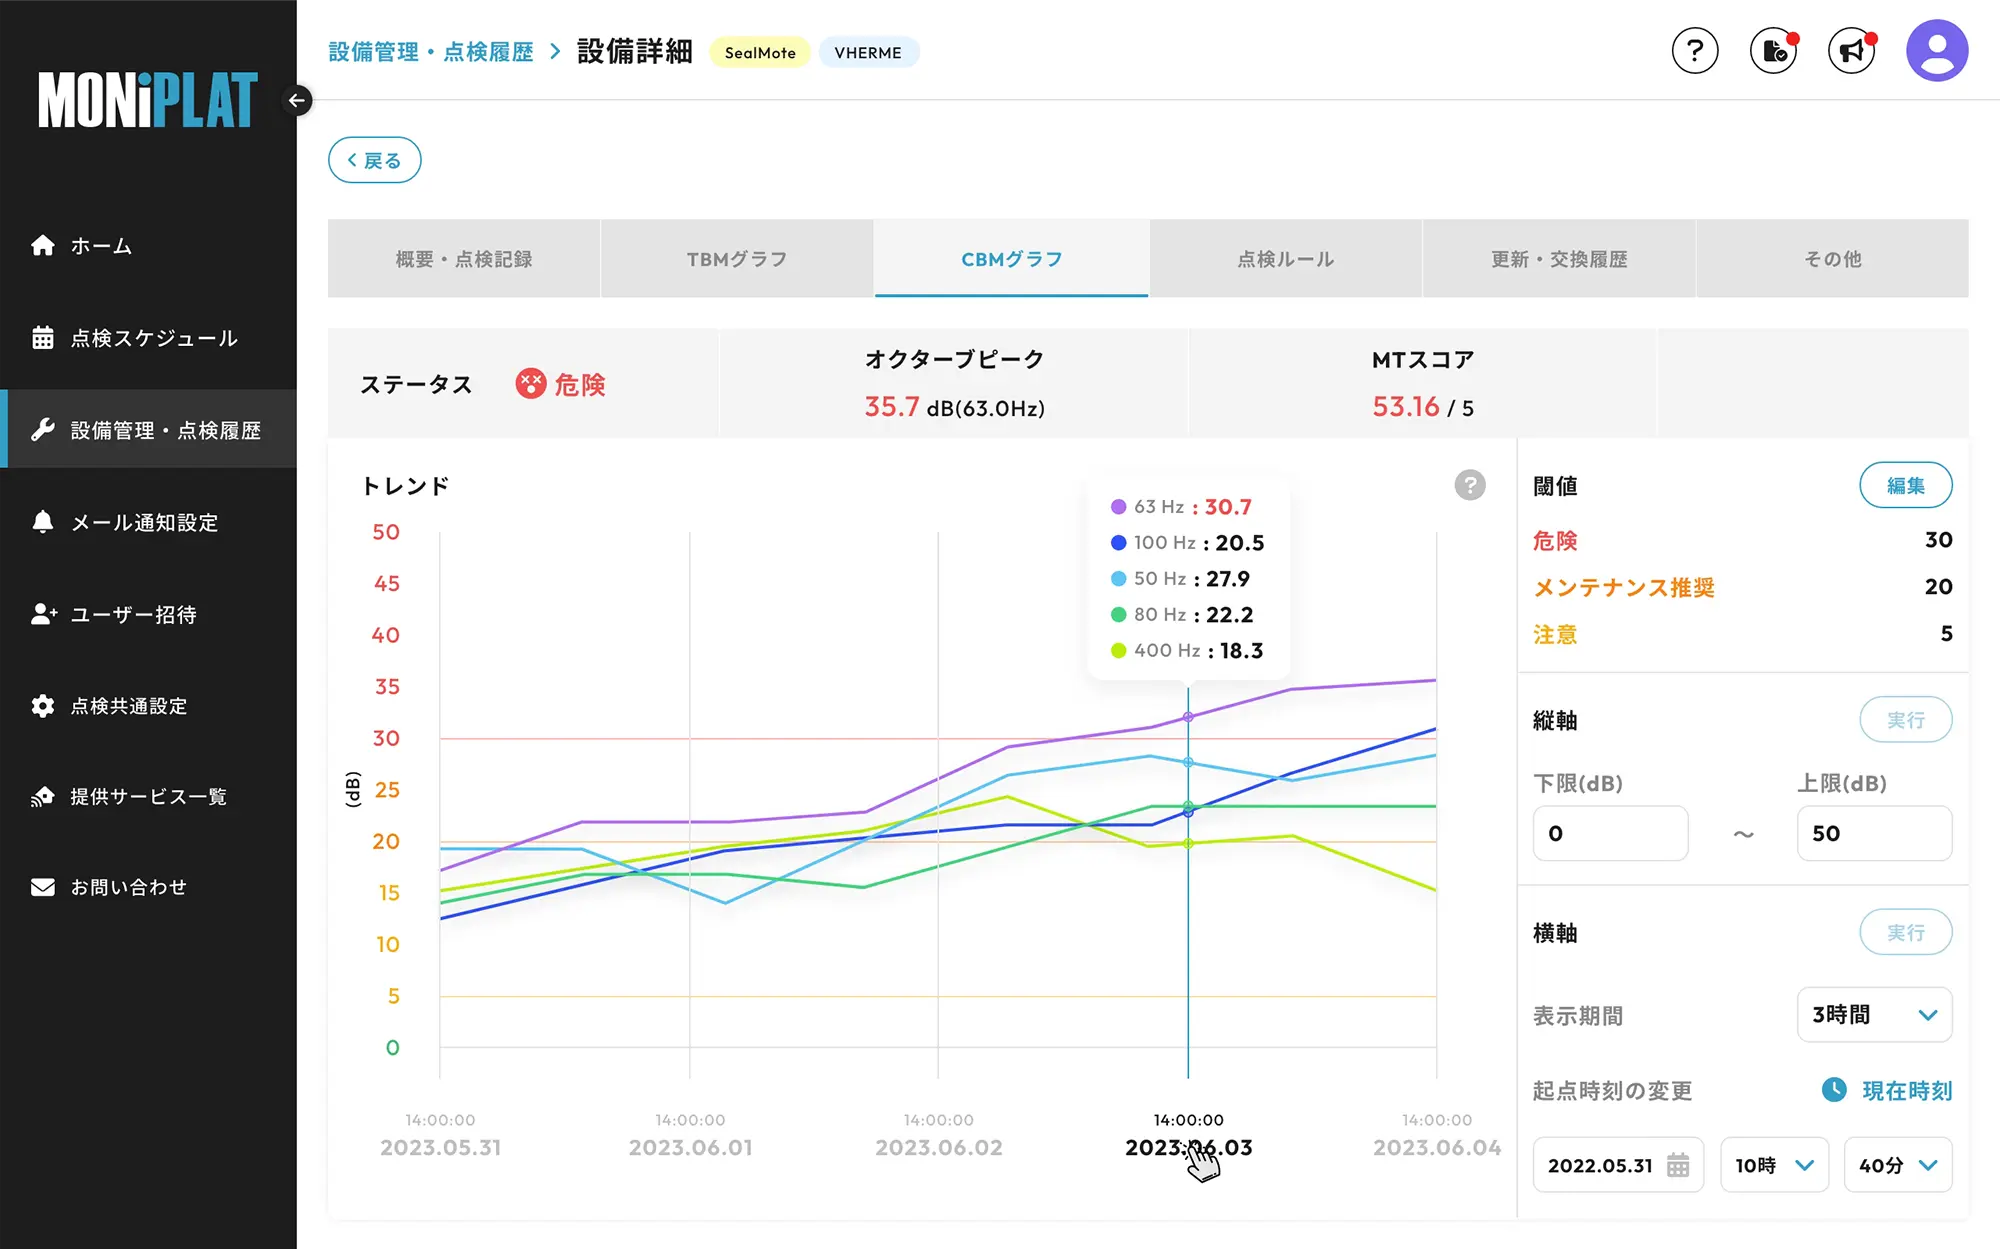The image size is (2000, 1249).
Task: Click the 編集 button for thresholds
Action: [x=1905, y=486]
